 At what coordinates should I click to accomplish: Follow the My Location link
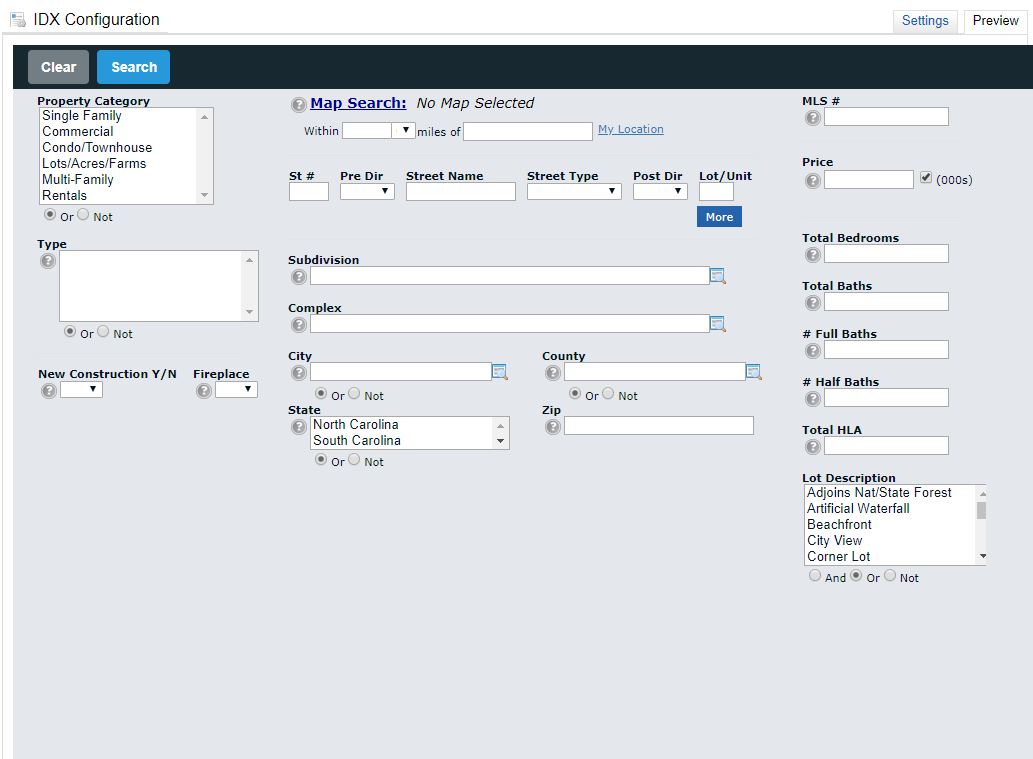630,129
